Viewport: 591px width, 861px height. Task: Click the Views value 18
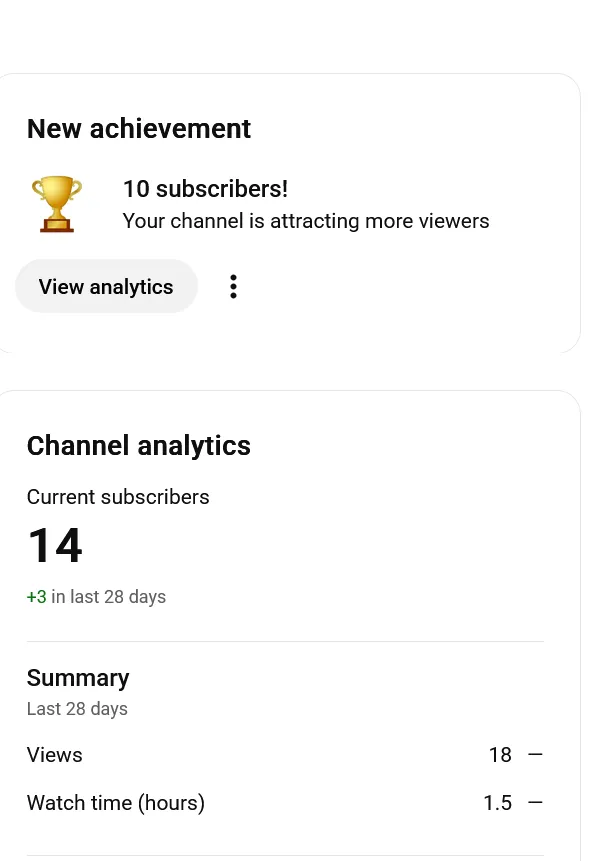(500, 755)
